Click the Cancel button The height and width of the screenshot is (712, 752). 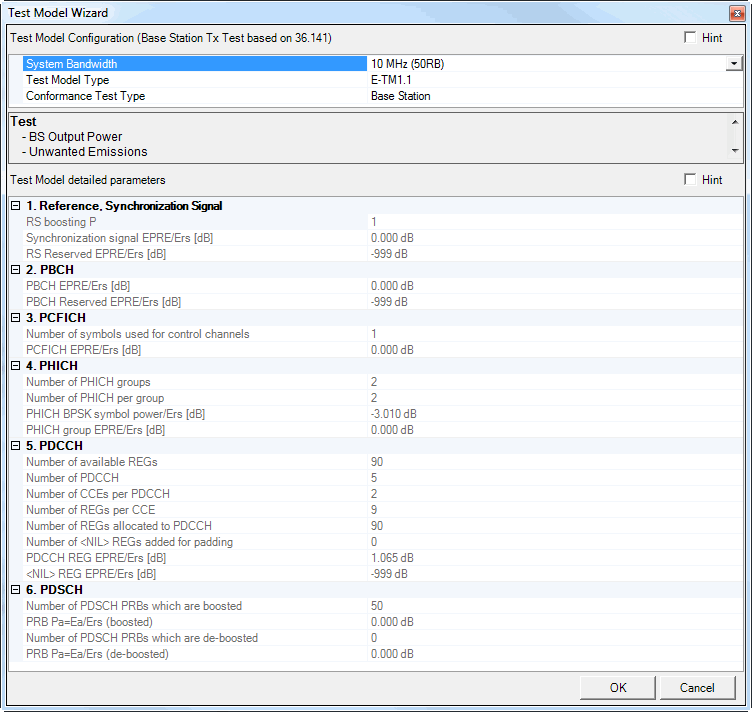[x=697, y=688]
